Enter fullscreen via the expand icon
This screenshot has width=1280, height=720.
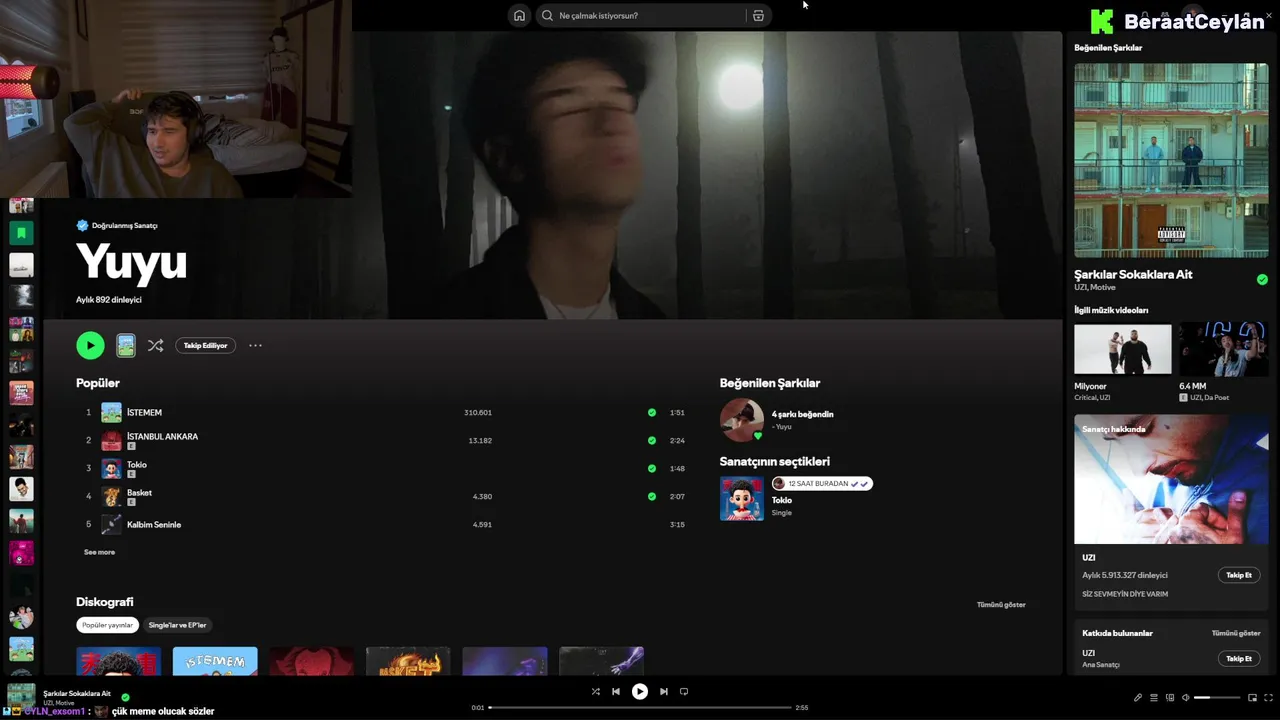[1268, 697]
